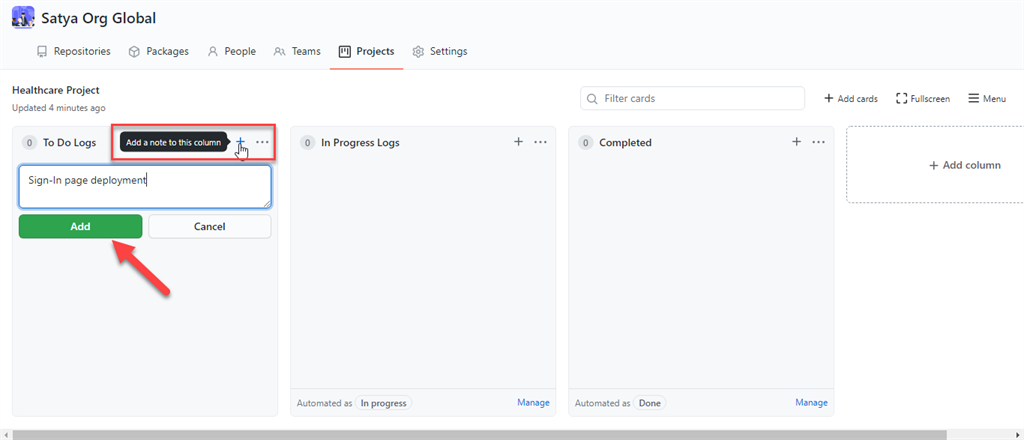
Task: Click Add cards button
Action: coord(851,99)
